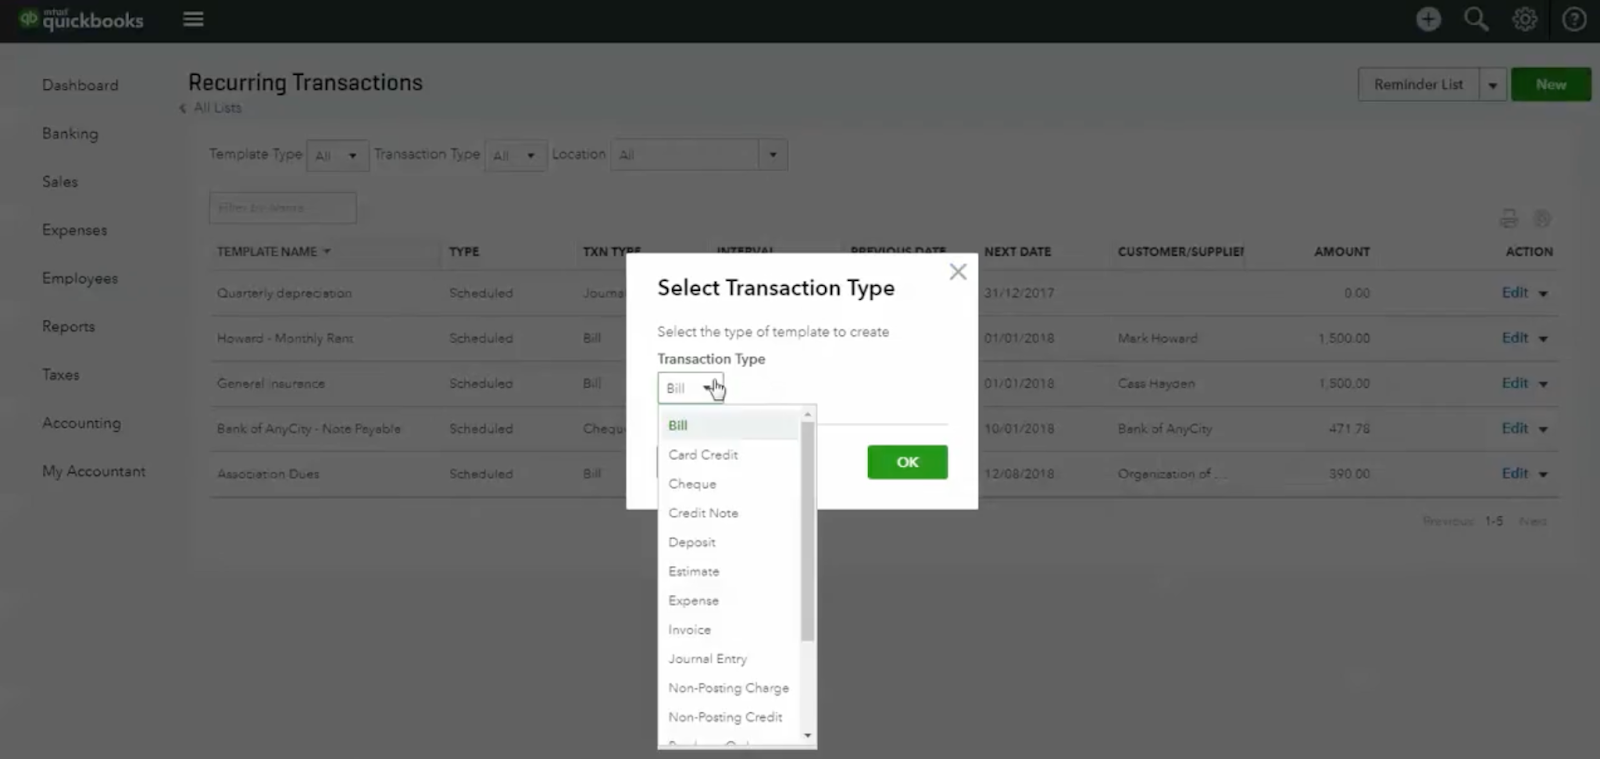Viewport: 1600px width, 759px height.
Task: Select Estimate transaction type option
Action: tap(693, 572)
